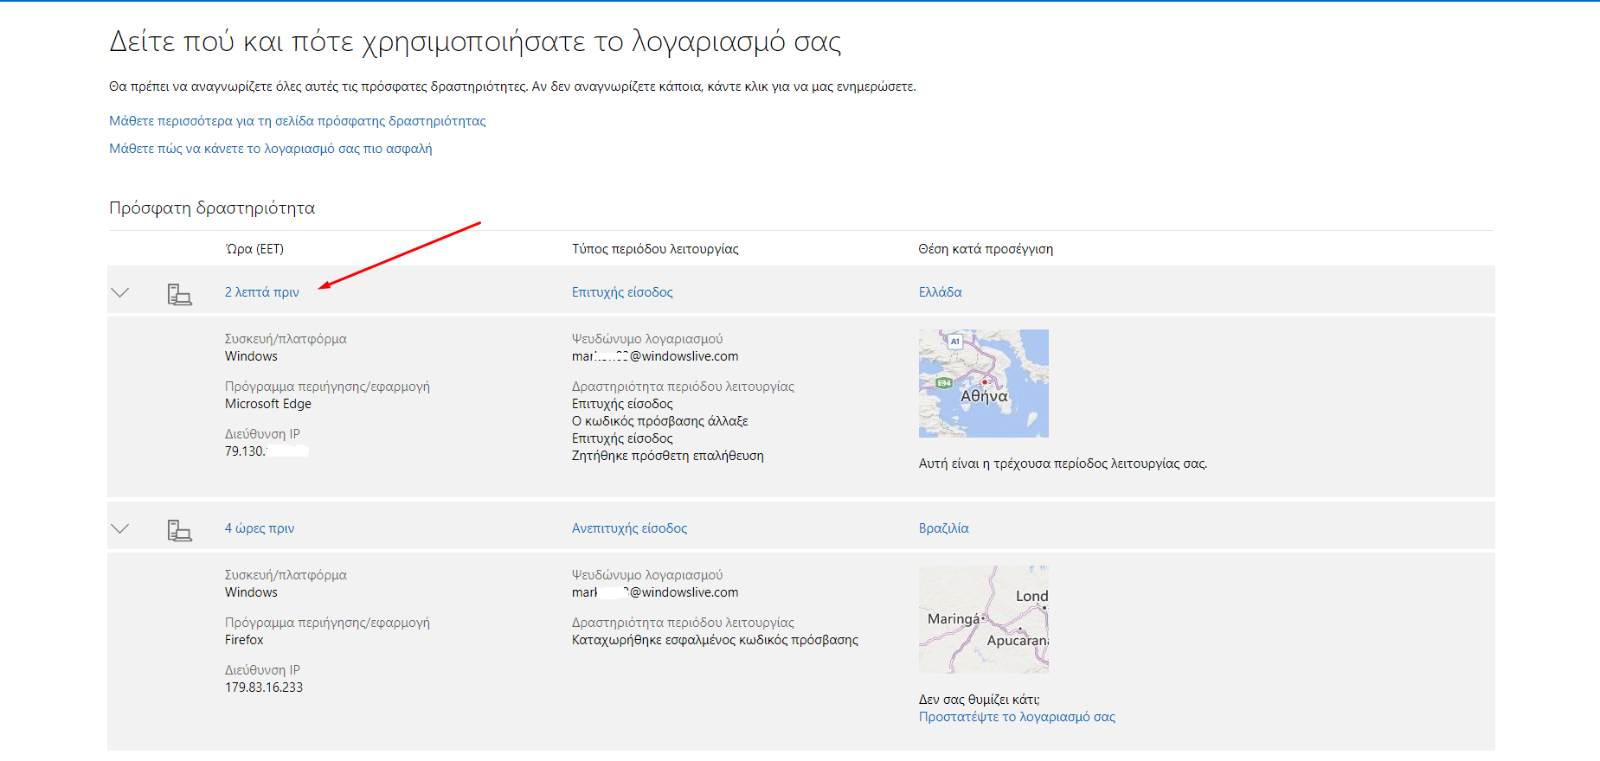This screenshot has height=761, width=1600.
Task: Click device icon beside "4 ώρες πριν"
Action: coord(179,530)
